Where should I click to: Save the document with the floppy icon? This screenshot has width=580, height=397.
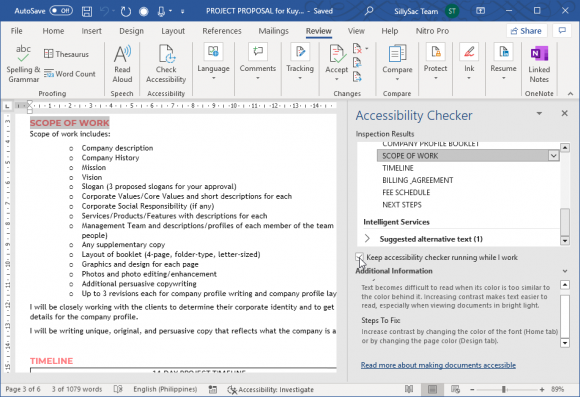[x=87, y=11]
